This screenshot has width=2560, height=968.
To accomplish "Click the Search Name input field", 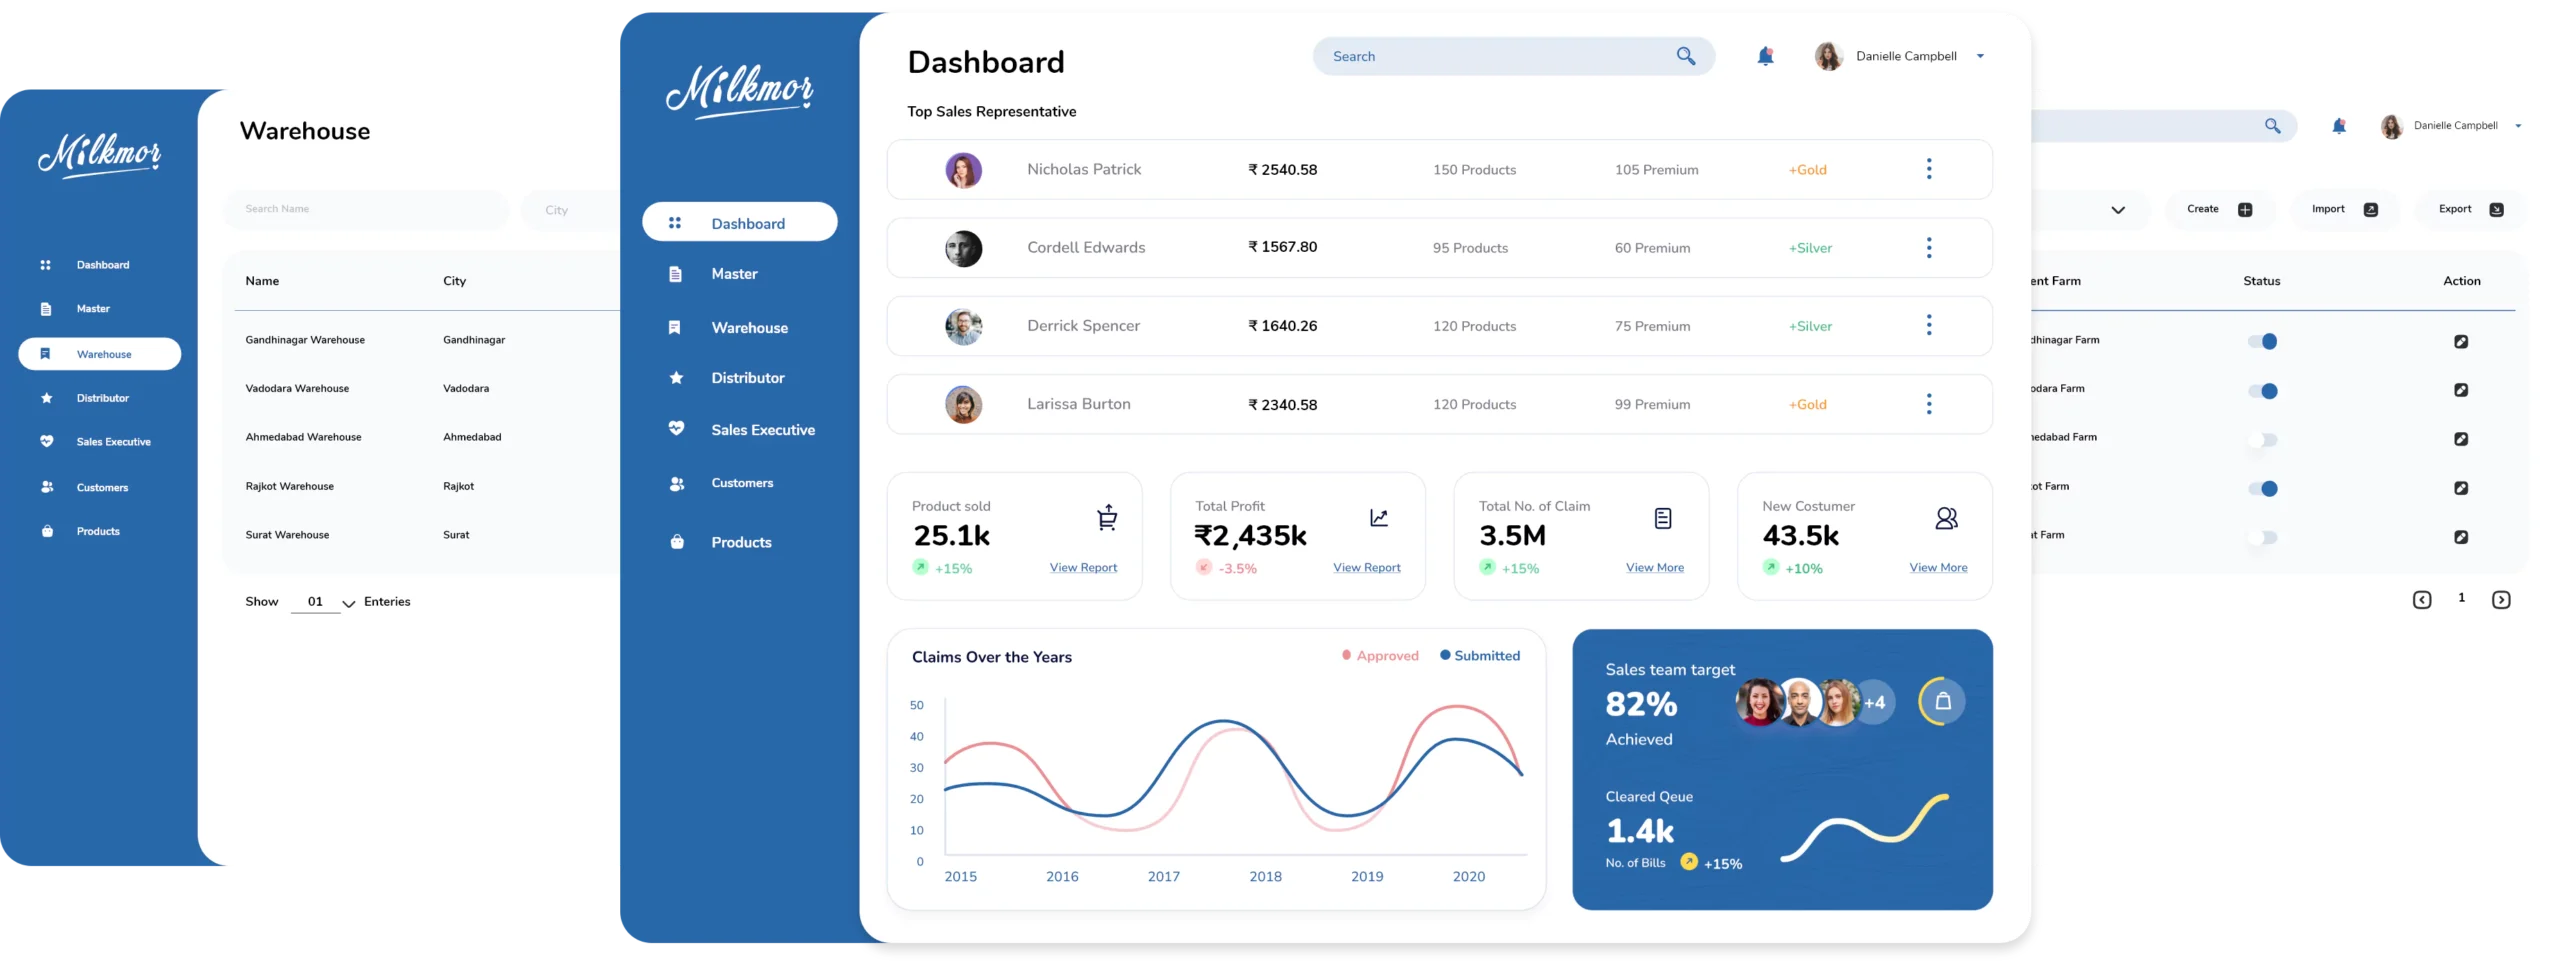I will coord(366,210).
